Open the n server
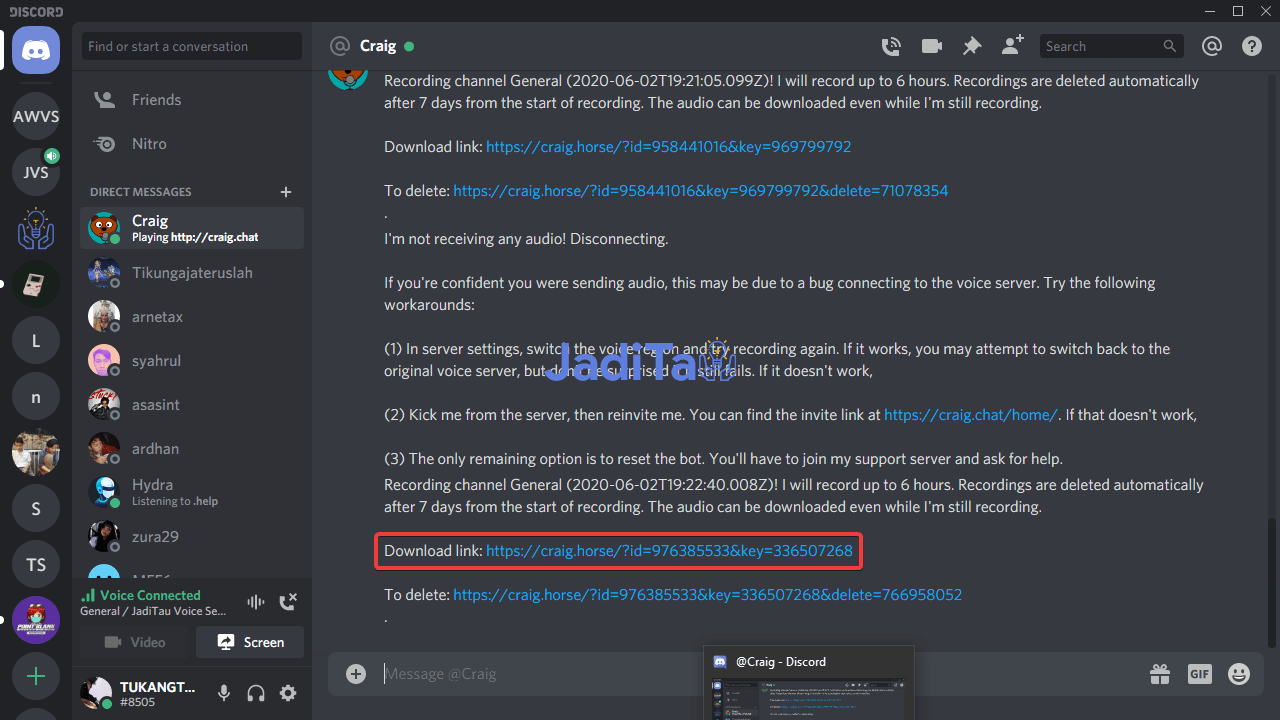The width and height of the screenshot is (1280, 720). click(36, 396)
